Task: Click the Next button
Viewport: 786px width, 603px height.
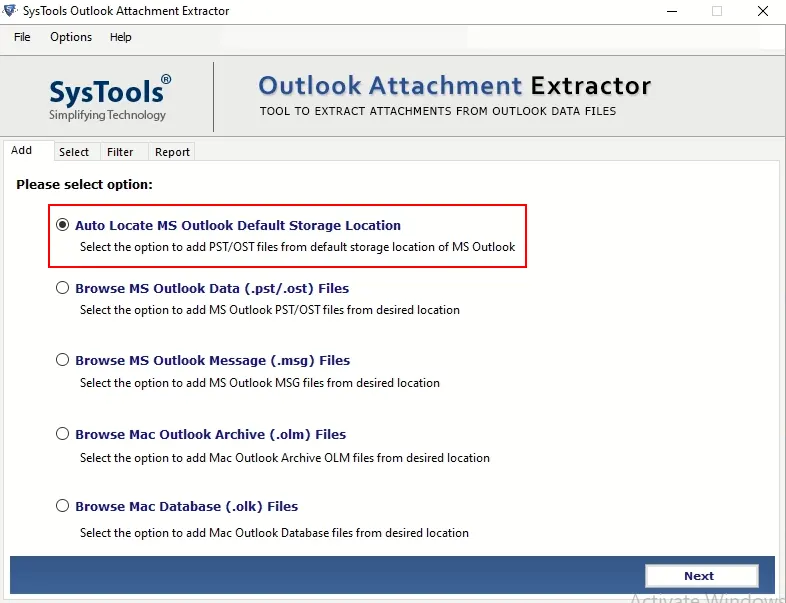Action: (701, 576)
